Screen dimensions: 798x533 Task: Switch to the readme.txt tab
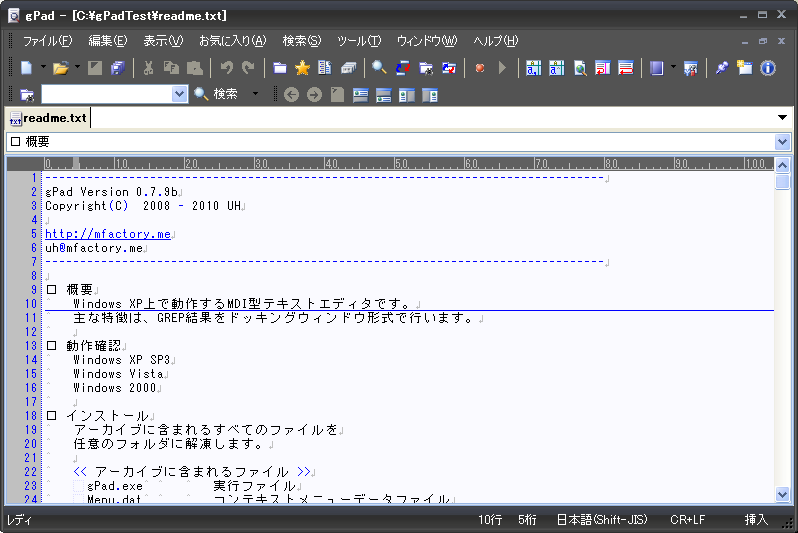[x=54, y=118]
